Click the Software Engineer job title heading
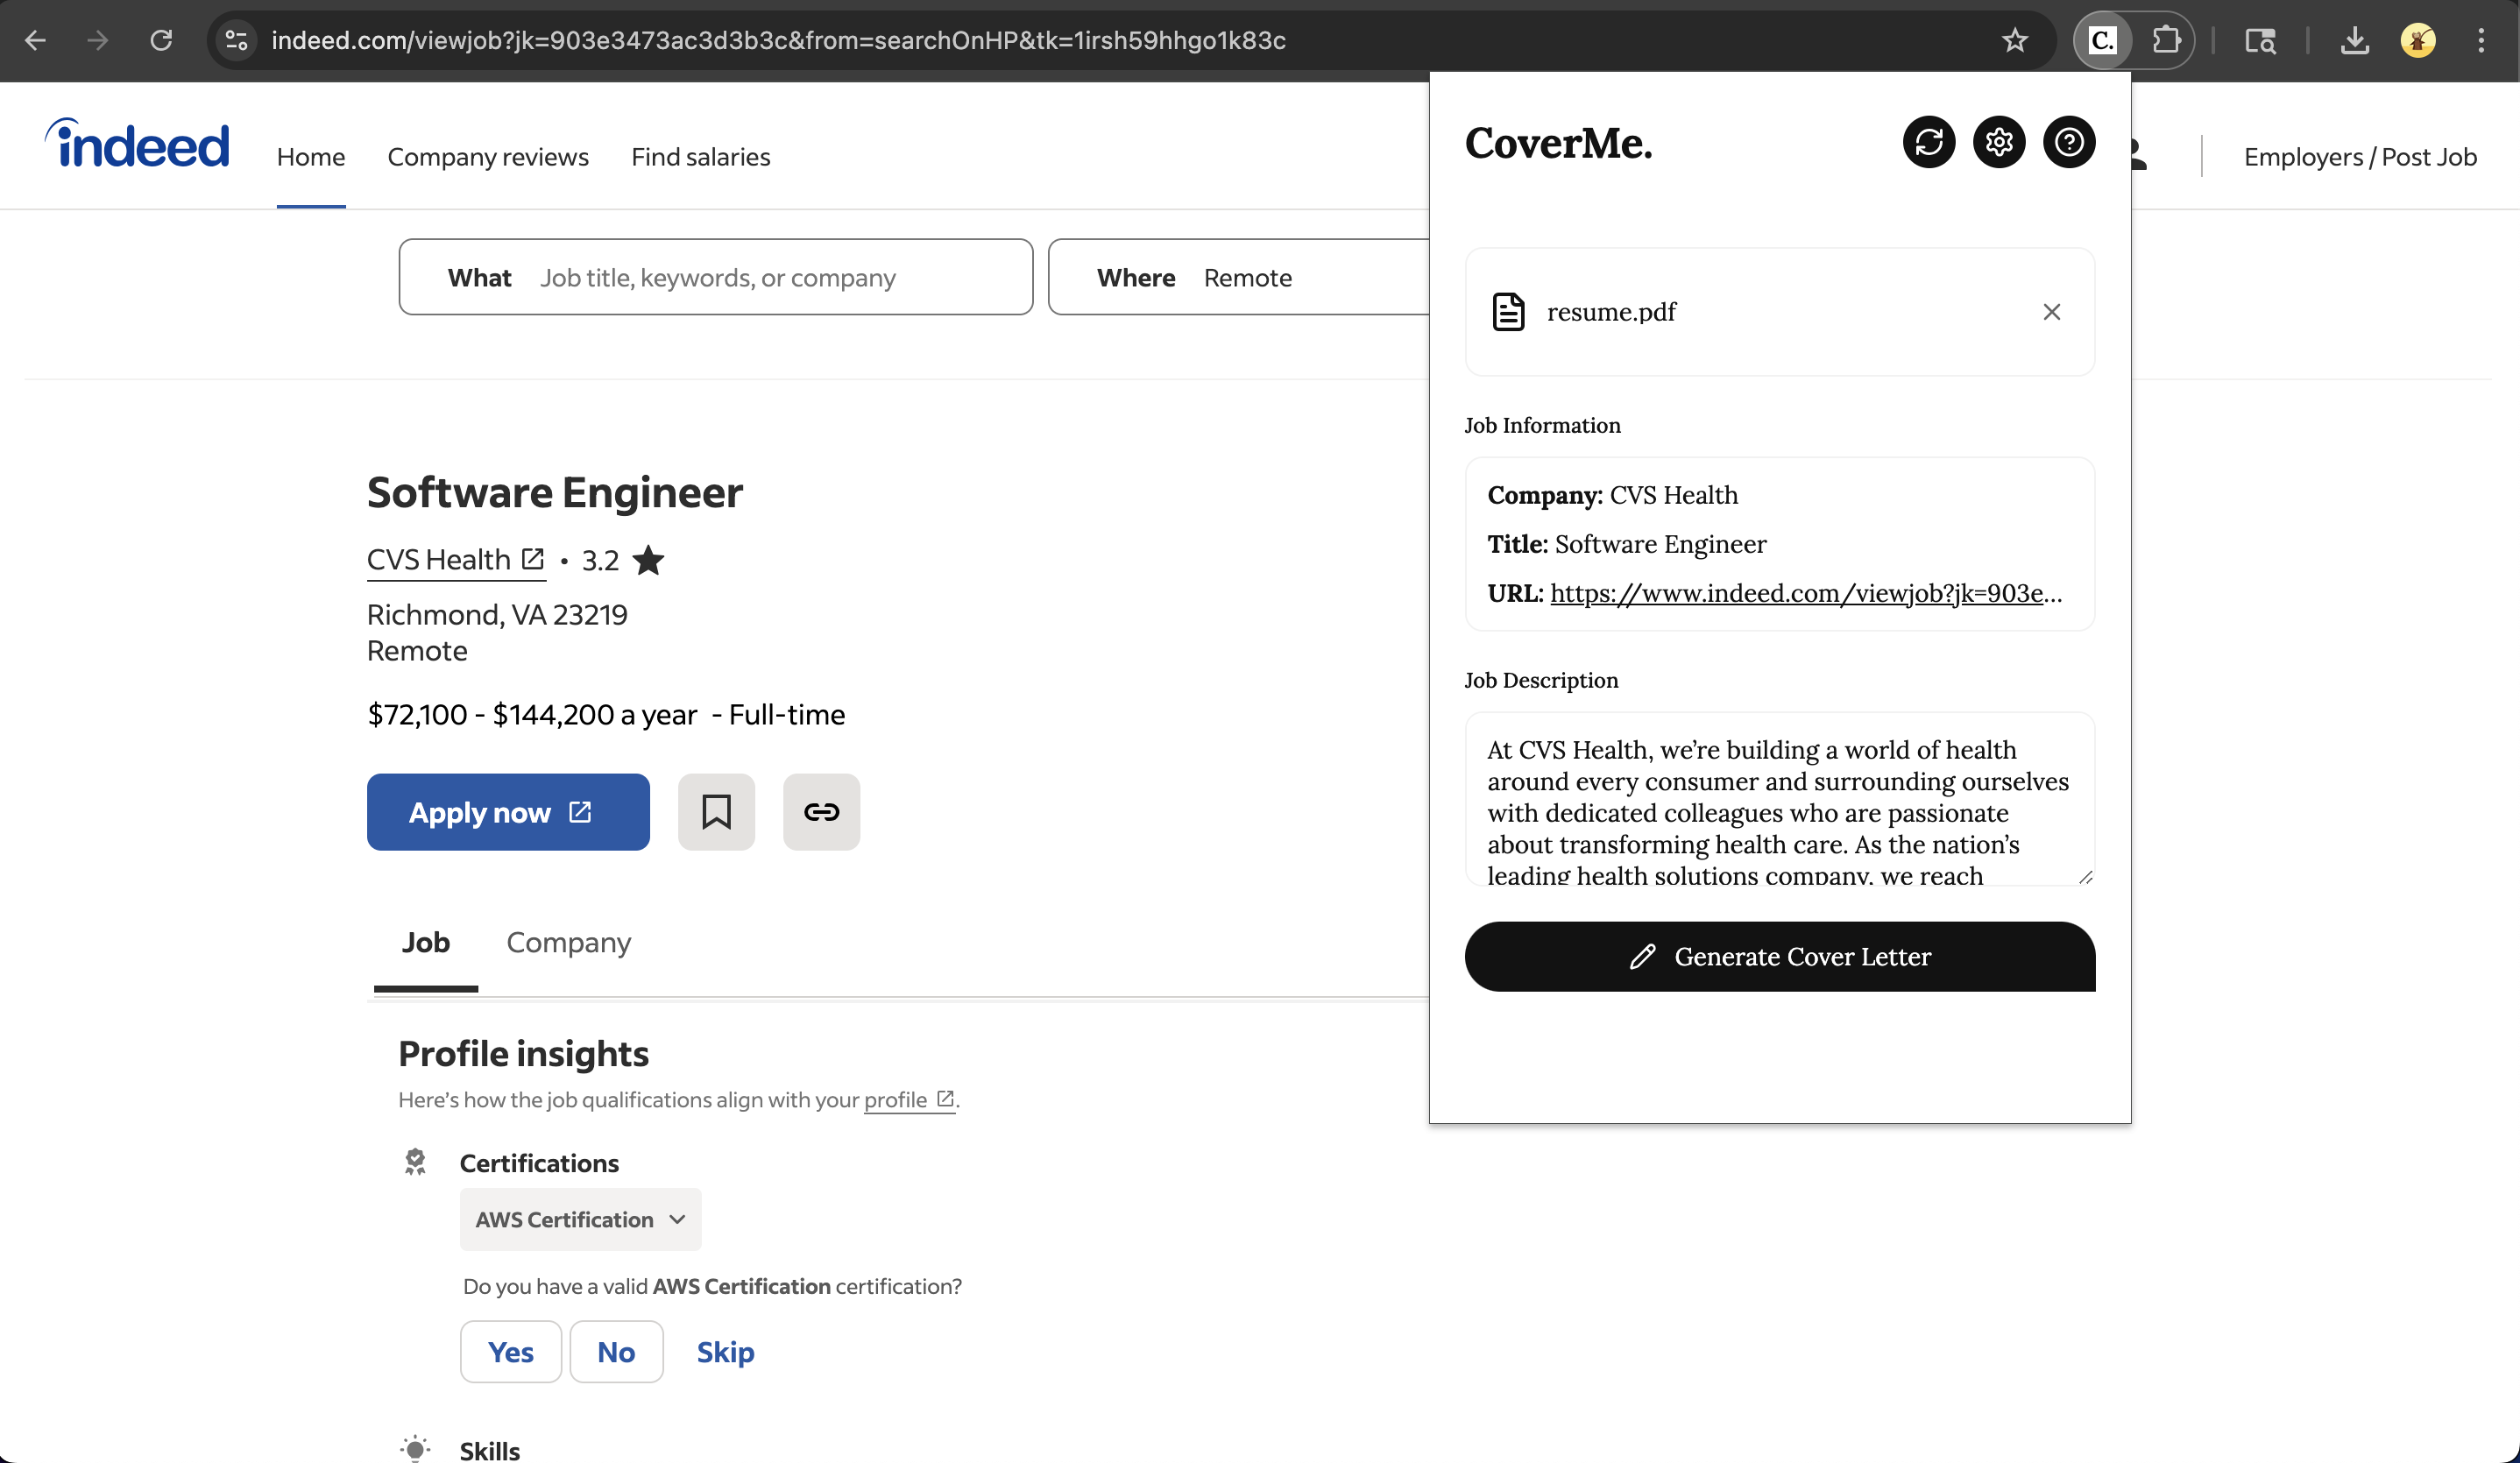 coord(555,492)
